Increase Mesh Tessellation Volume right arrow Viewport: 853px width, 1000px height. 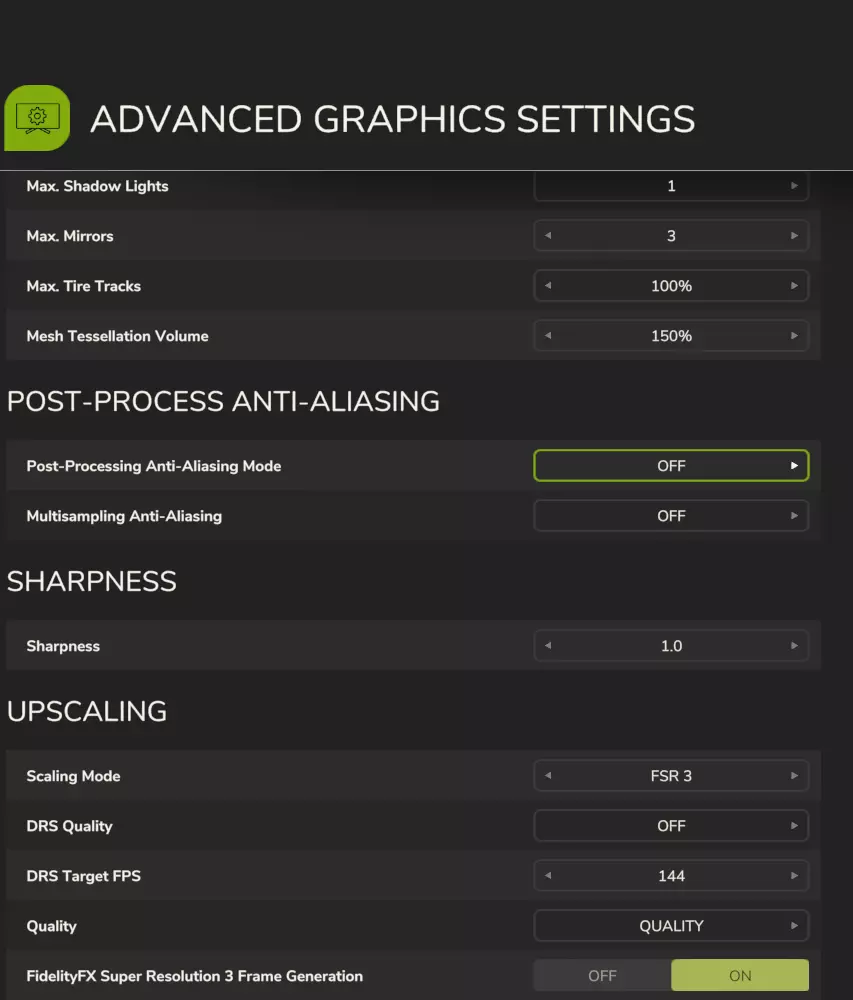(x=794, y=336)
